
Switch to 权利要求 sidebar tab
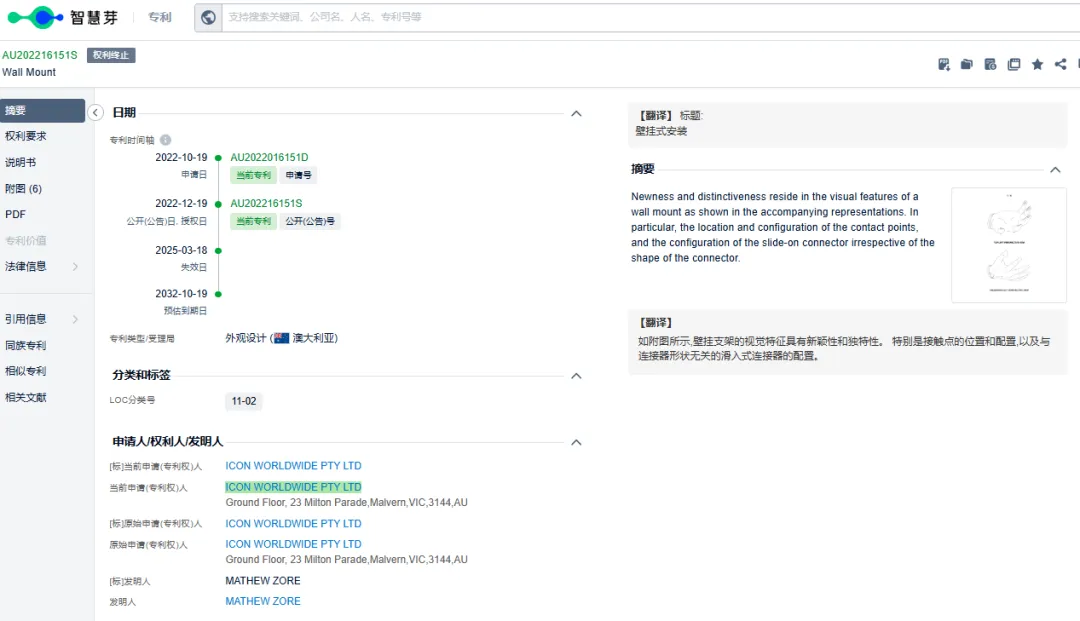coord(25,136)
